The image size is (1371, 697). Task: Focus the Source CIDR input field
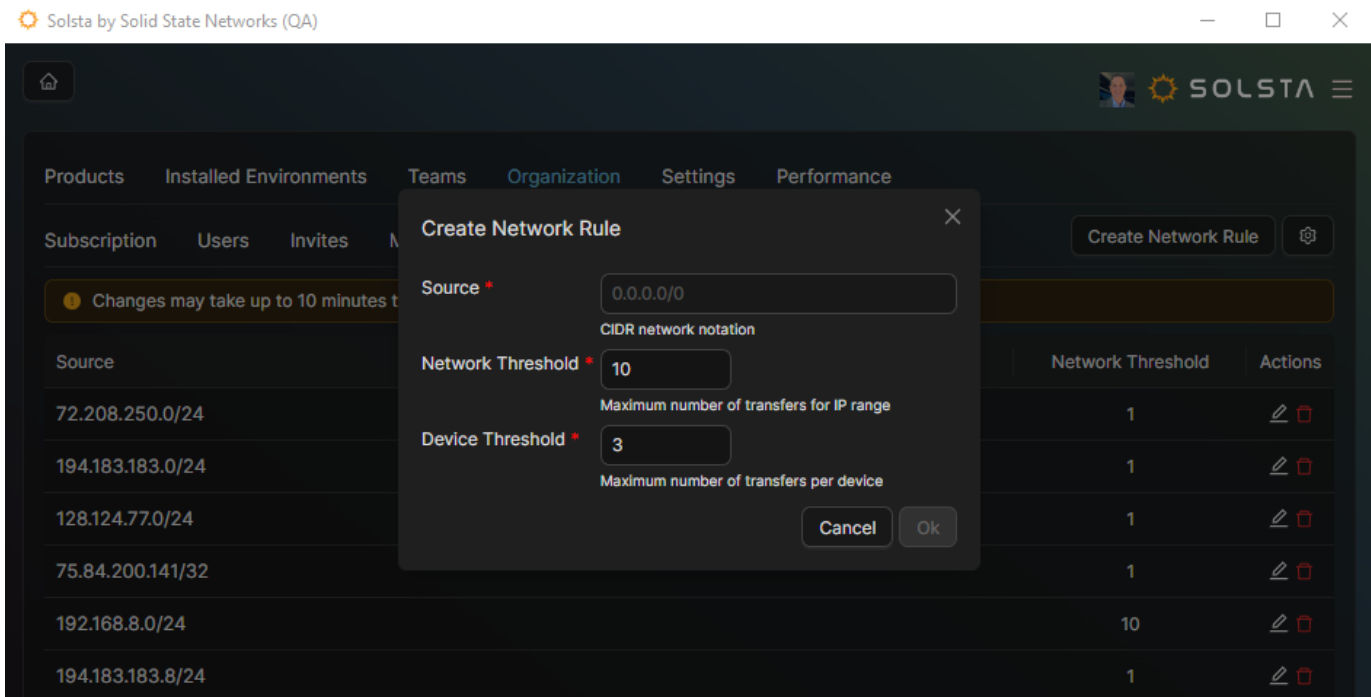[778, 294]
